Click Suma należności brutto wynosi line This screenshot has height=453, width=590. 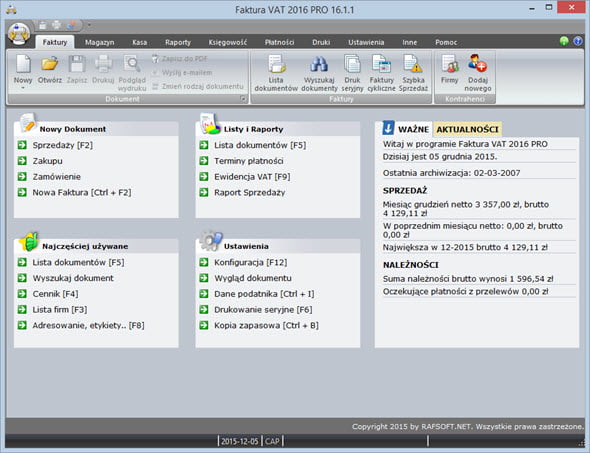[468, 279]
